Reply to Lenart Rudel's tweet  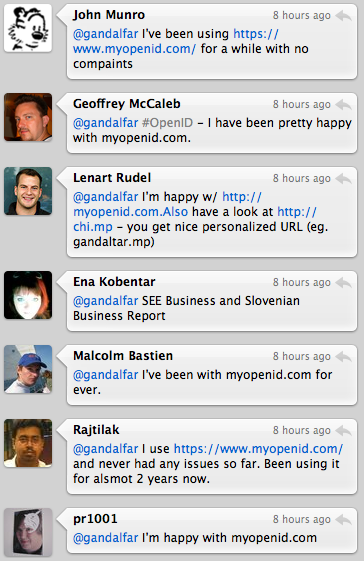(344, 179)
